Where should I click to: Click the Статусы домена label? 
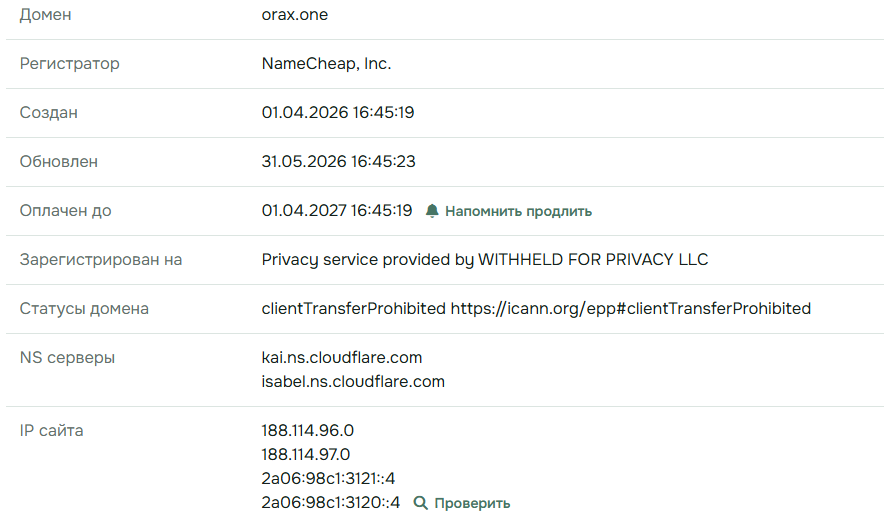tap(84, 308)
